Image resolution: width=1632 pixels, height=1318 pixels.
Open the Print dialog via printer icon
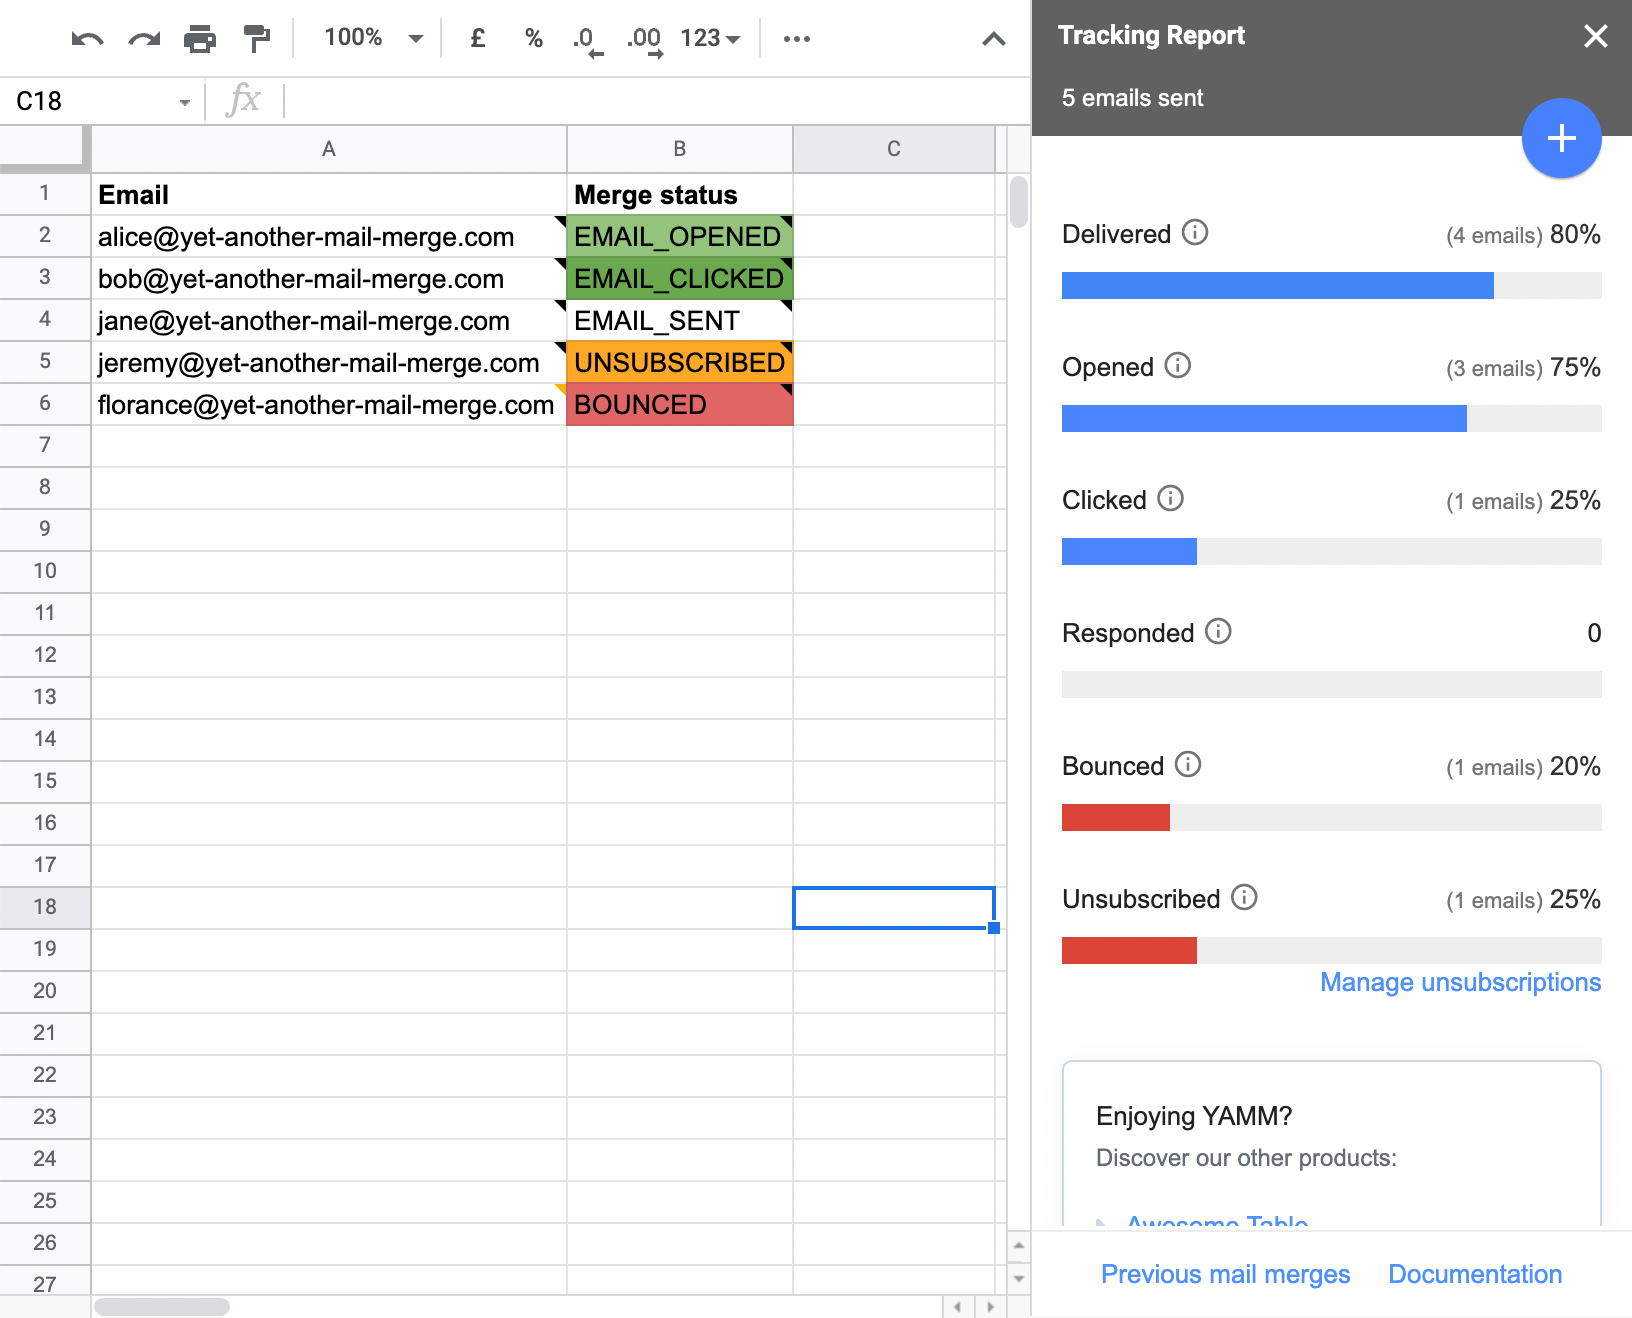coord(200,38)
